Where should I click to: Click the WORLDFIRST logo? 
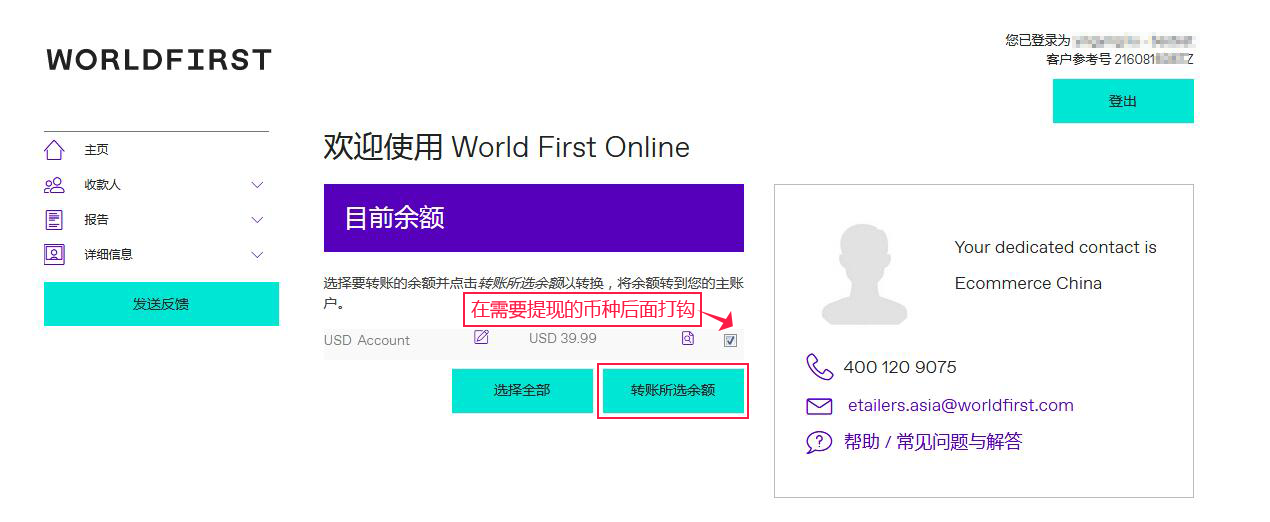point(159,60)
